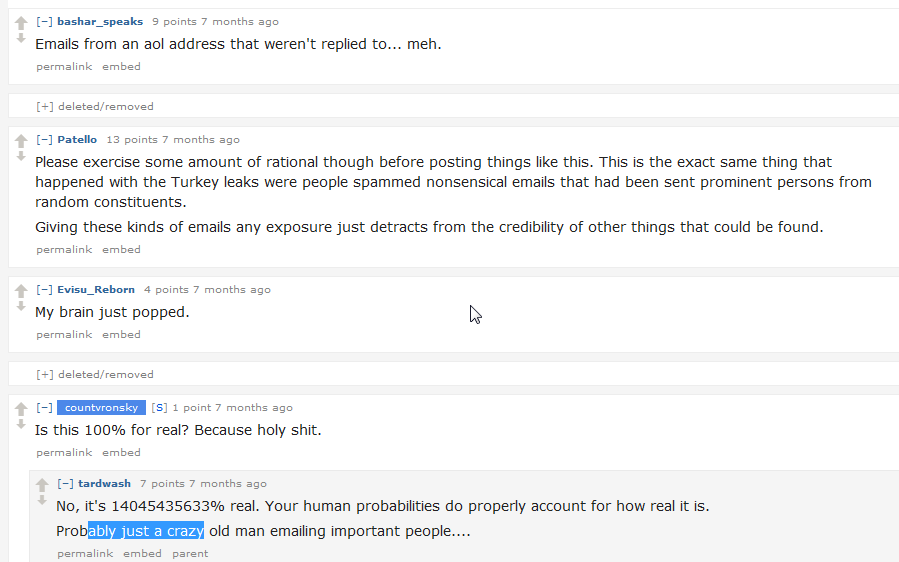899x562 pixels.
Task: Downvote bashar_speaks' comment
Action: 21,38
